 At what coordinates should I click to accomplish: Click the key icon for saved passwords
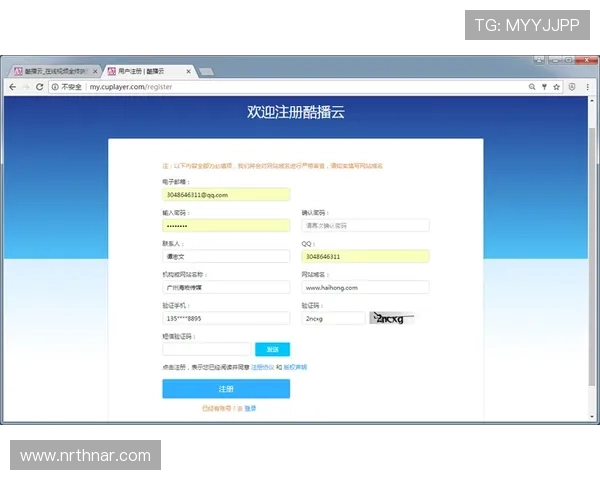pyautogui.click(x=544, y=87)
